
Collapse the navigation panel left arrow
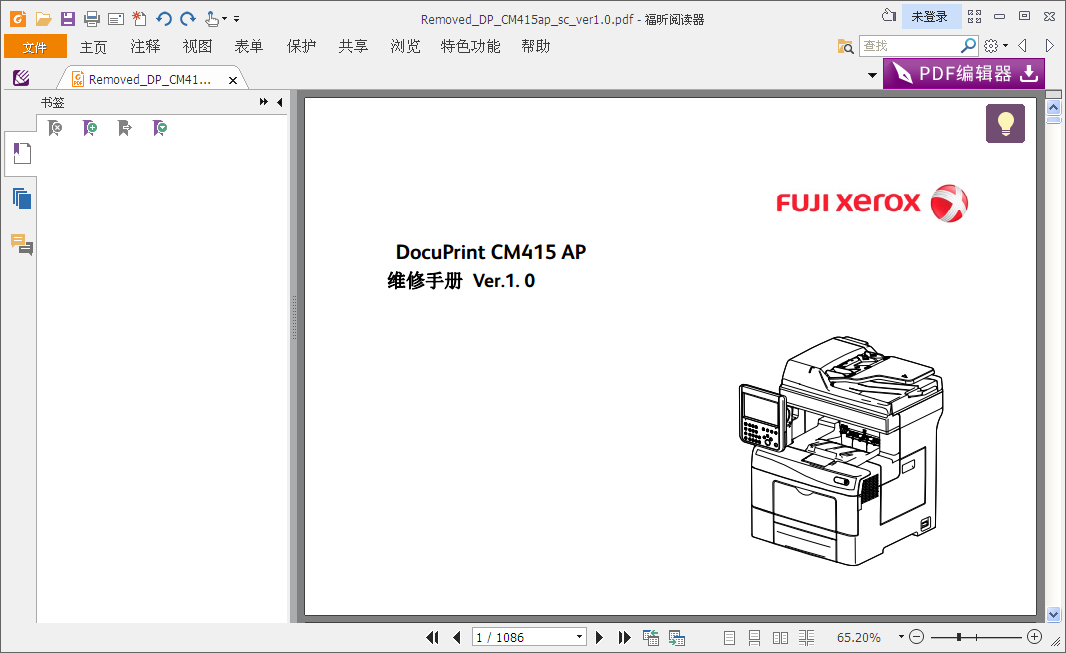coord(279,102)
